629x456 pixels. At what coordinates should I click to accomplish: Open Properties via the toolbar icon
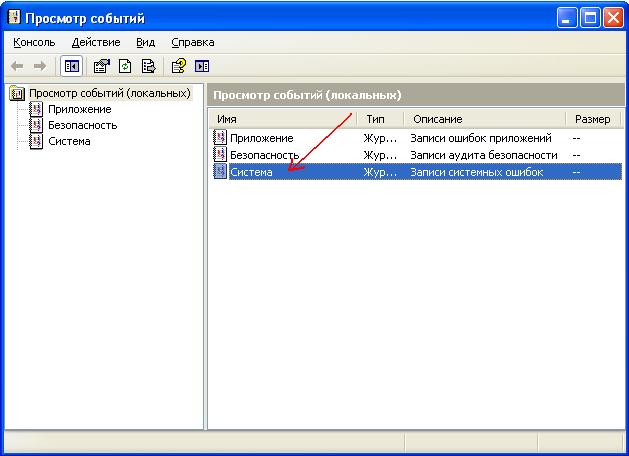pos(101,66)
